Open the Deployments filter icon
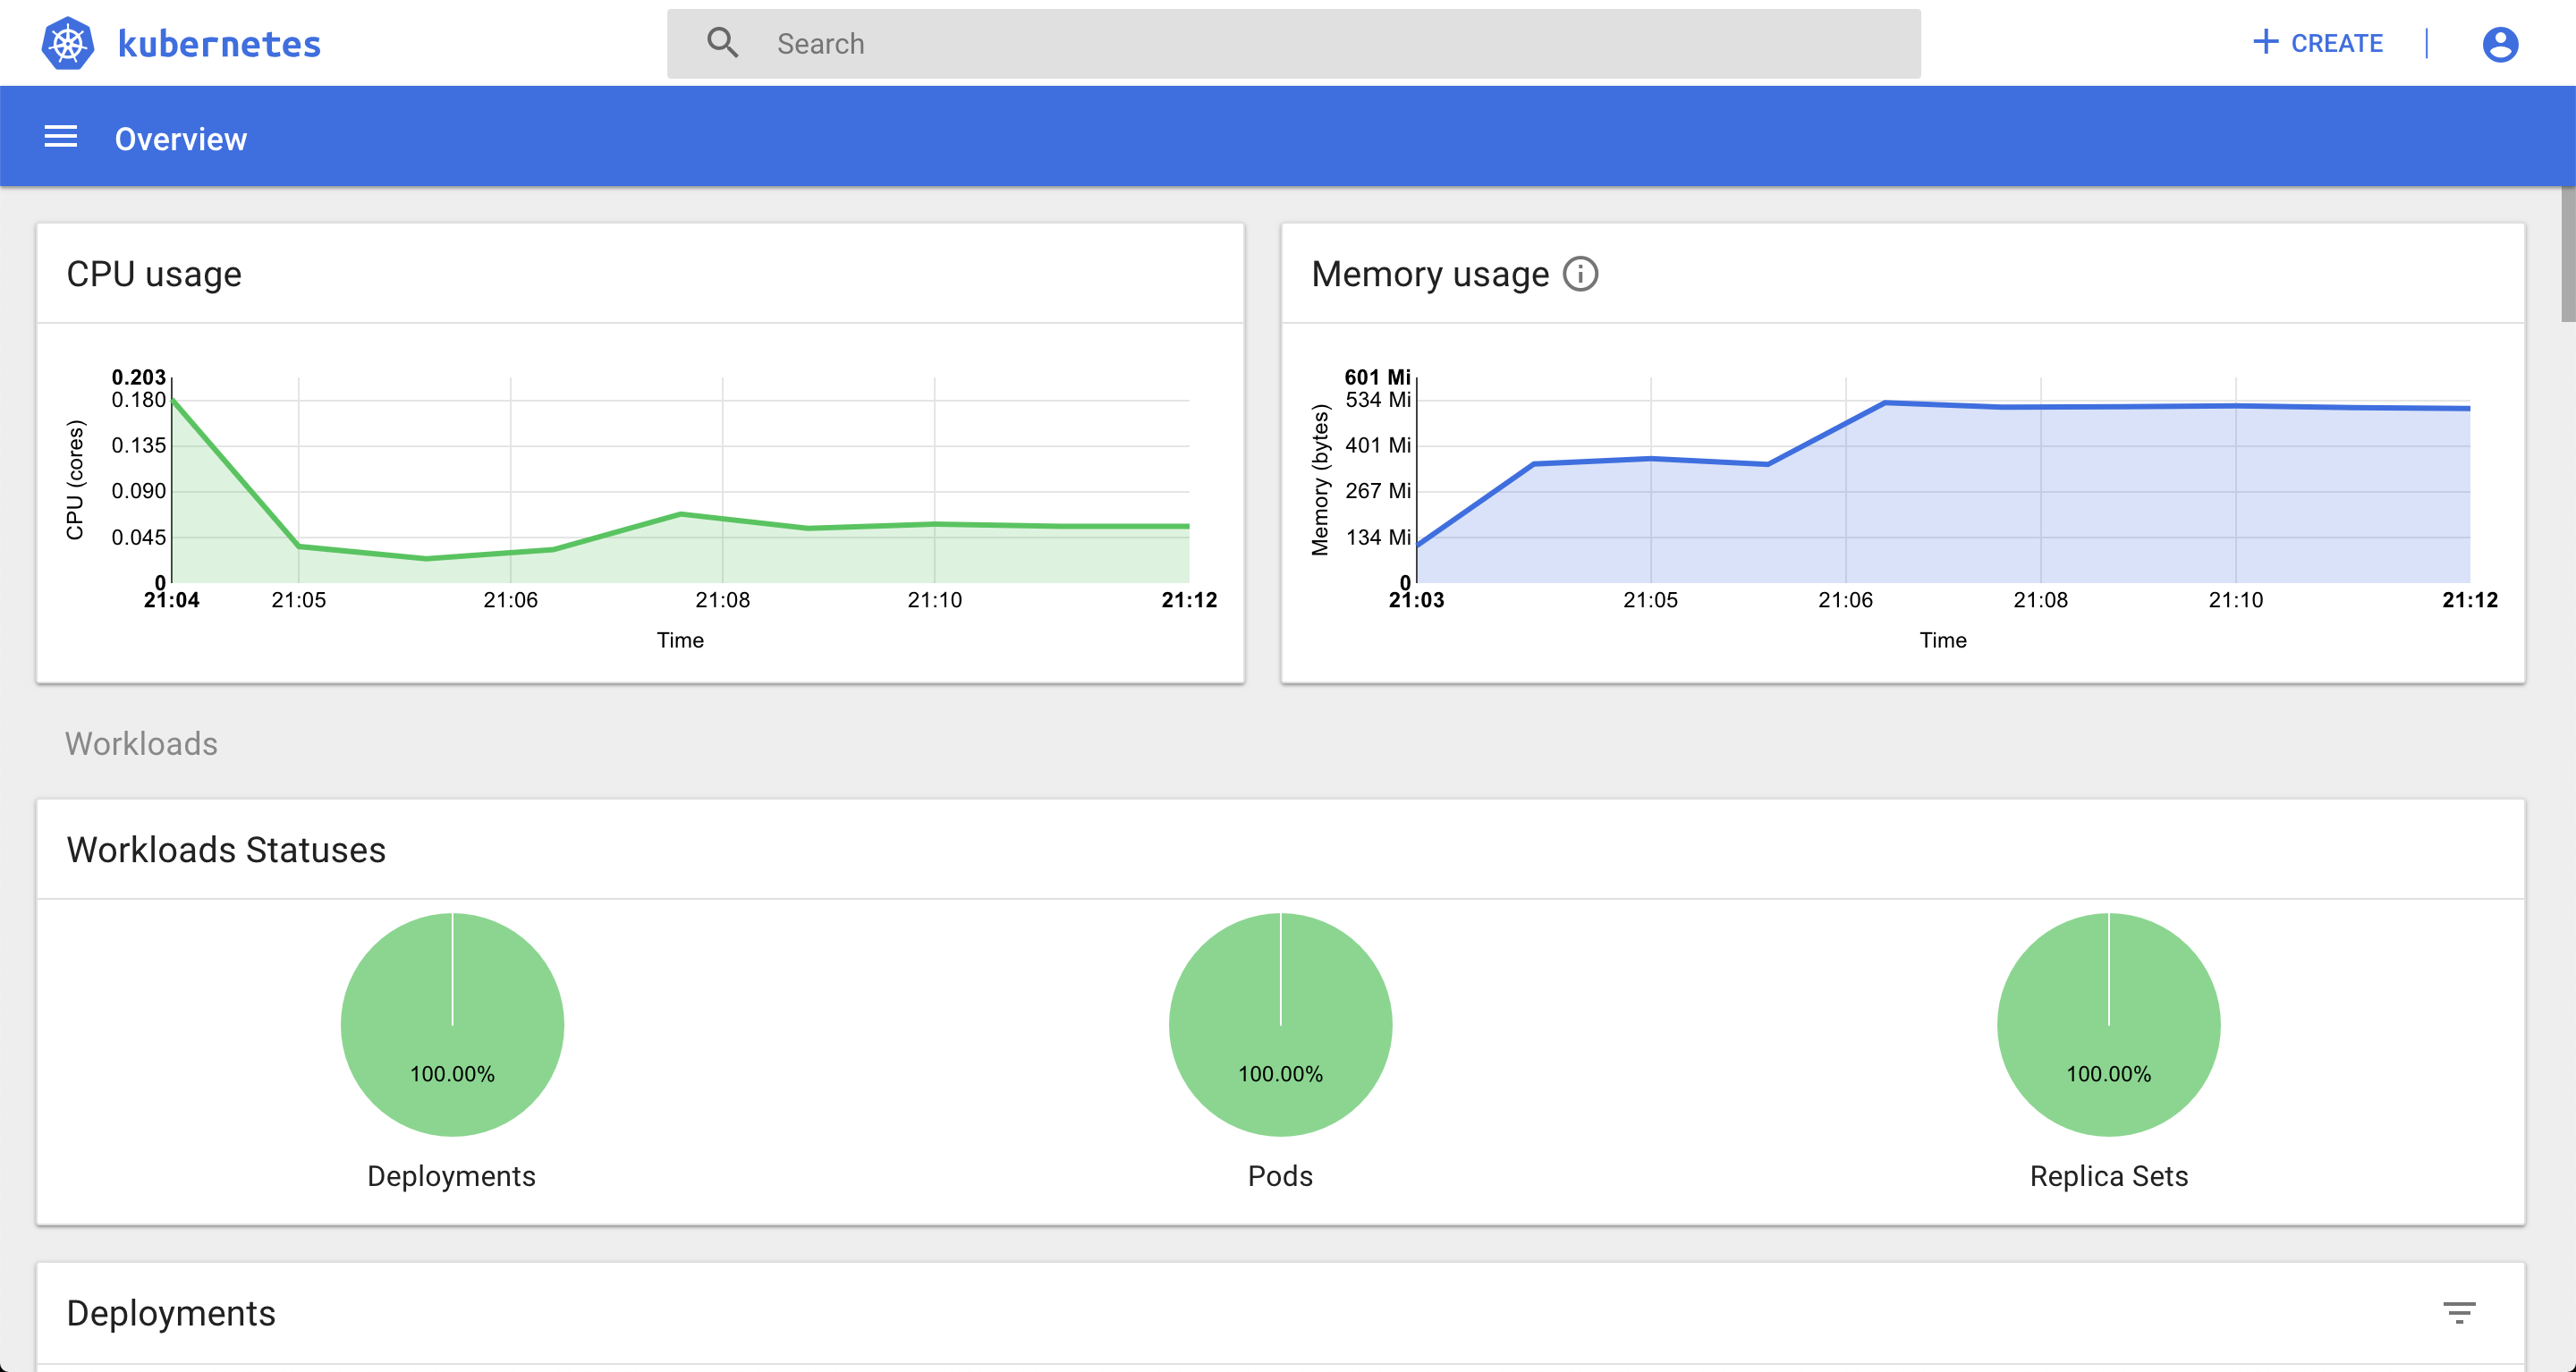This screenshot has width=2576, height=1372. click(2459, 1312)
